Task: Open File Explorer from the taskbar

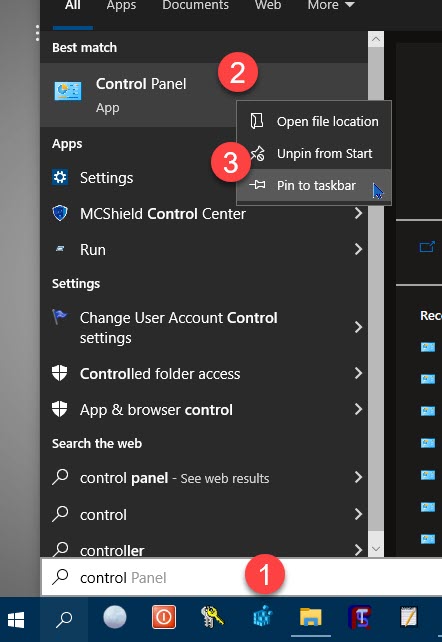Action: 311,617
